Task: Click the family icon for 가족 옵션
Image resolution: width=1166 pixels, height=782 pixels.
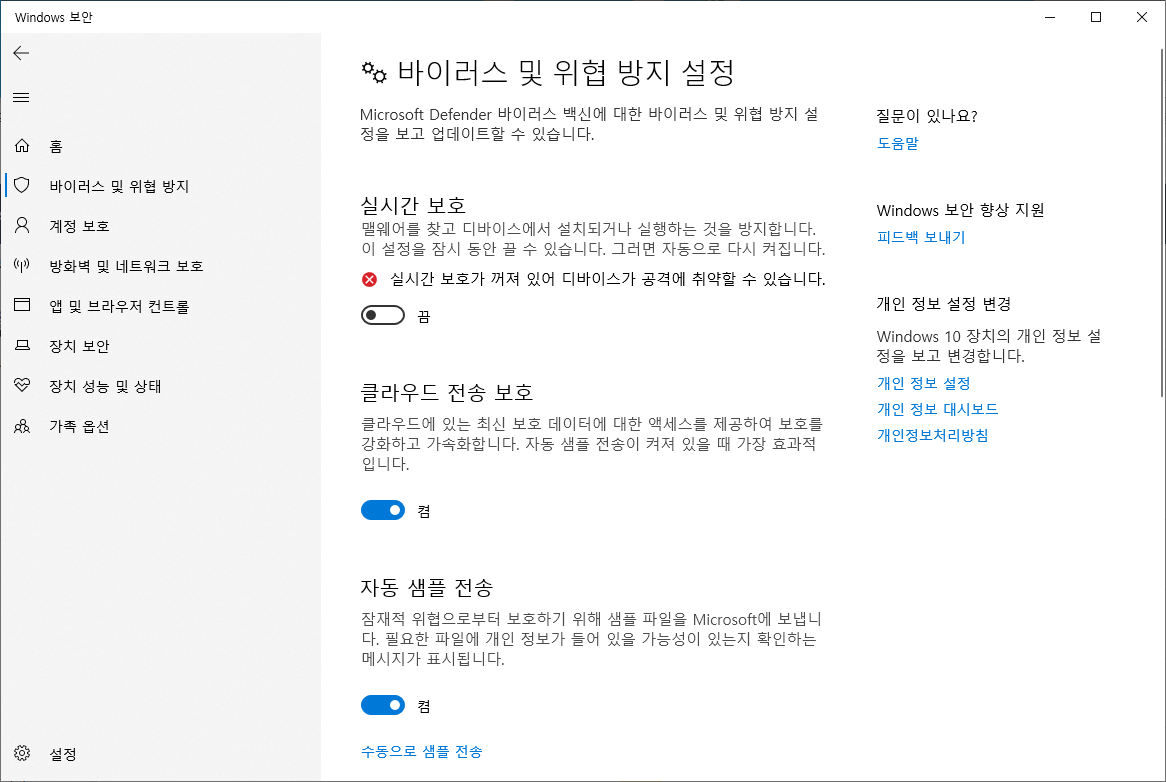Action: 22,426
